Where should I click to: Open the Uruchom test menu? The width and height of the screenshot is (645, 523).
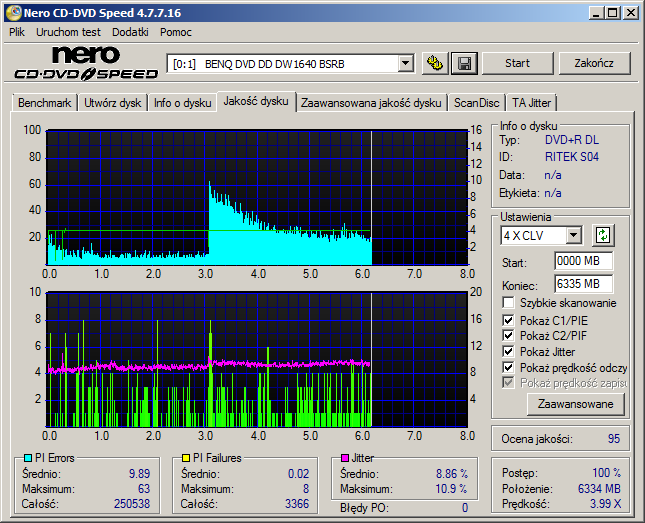click(x=68, y=32)
